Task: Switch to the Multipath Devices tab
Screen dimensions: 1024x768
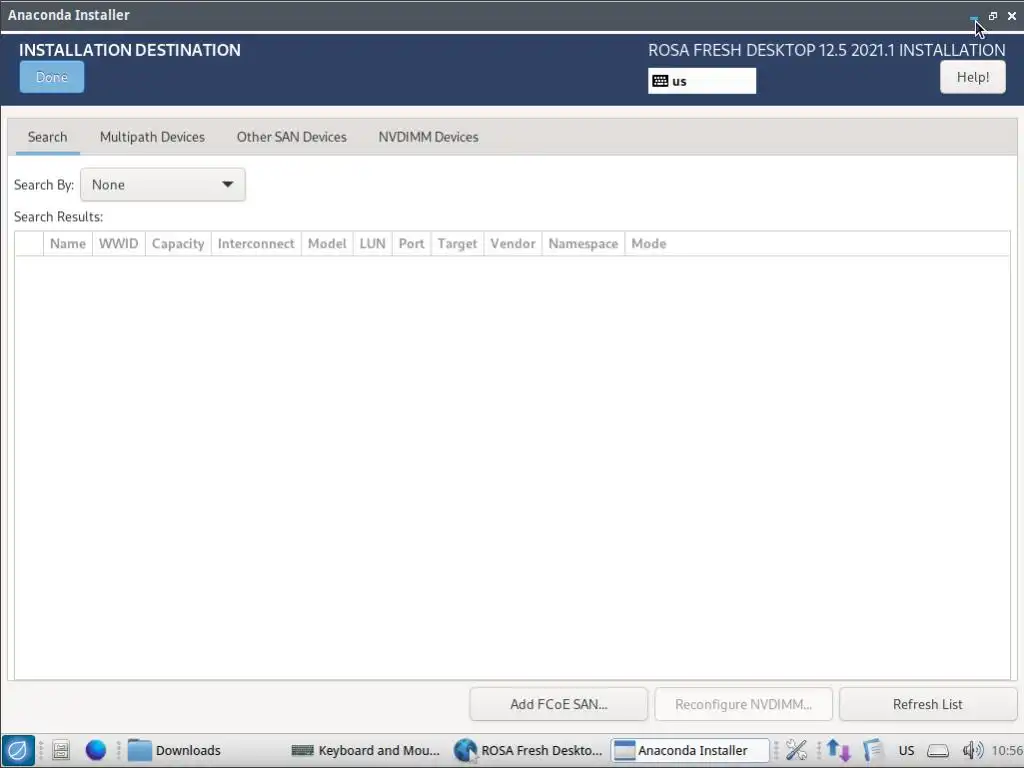Action: [x=152, y=137]
